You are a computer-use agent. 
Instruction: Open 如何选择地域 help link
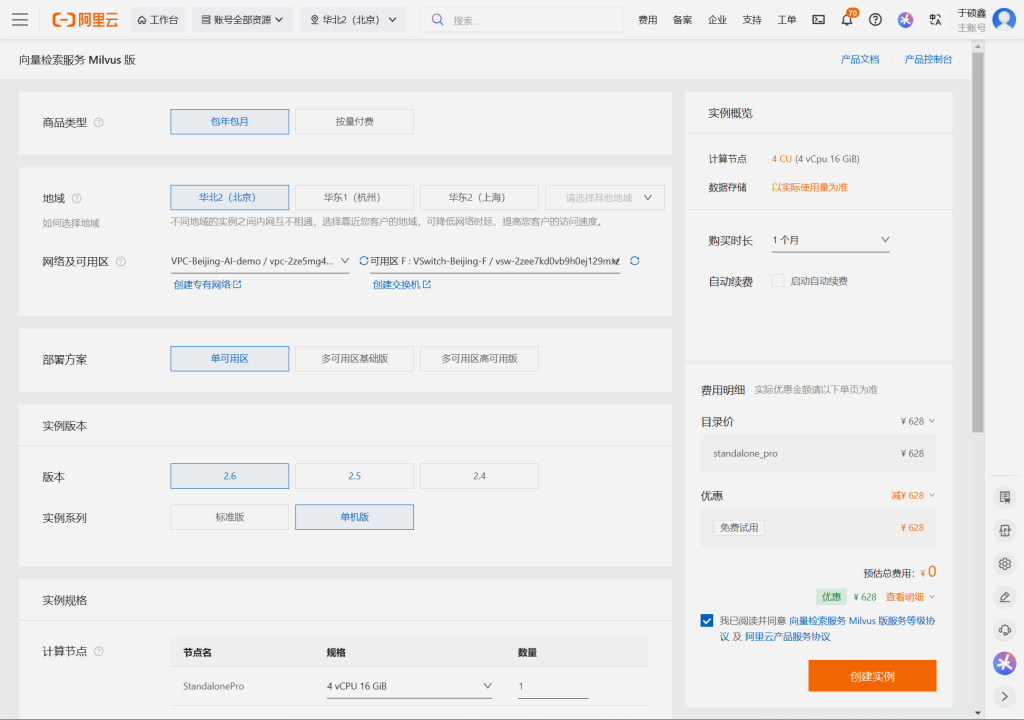click(71, 223)
